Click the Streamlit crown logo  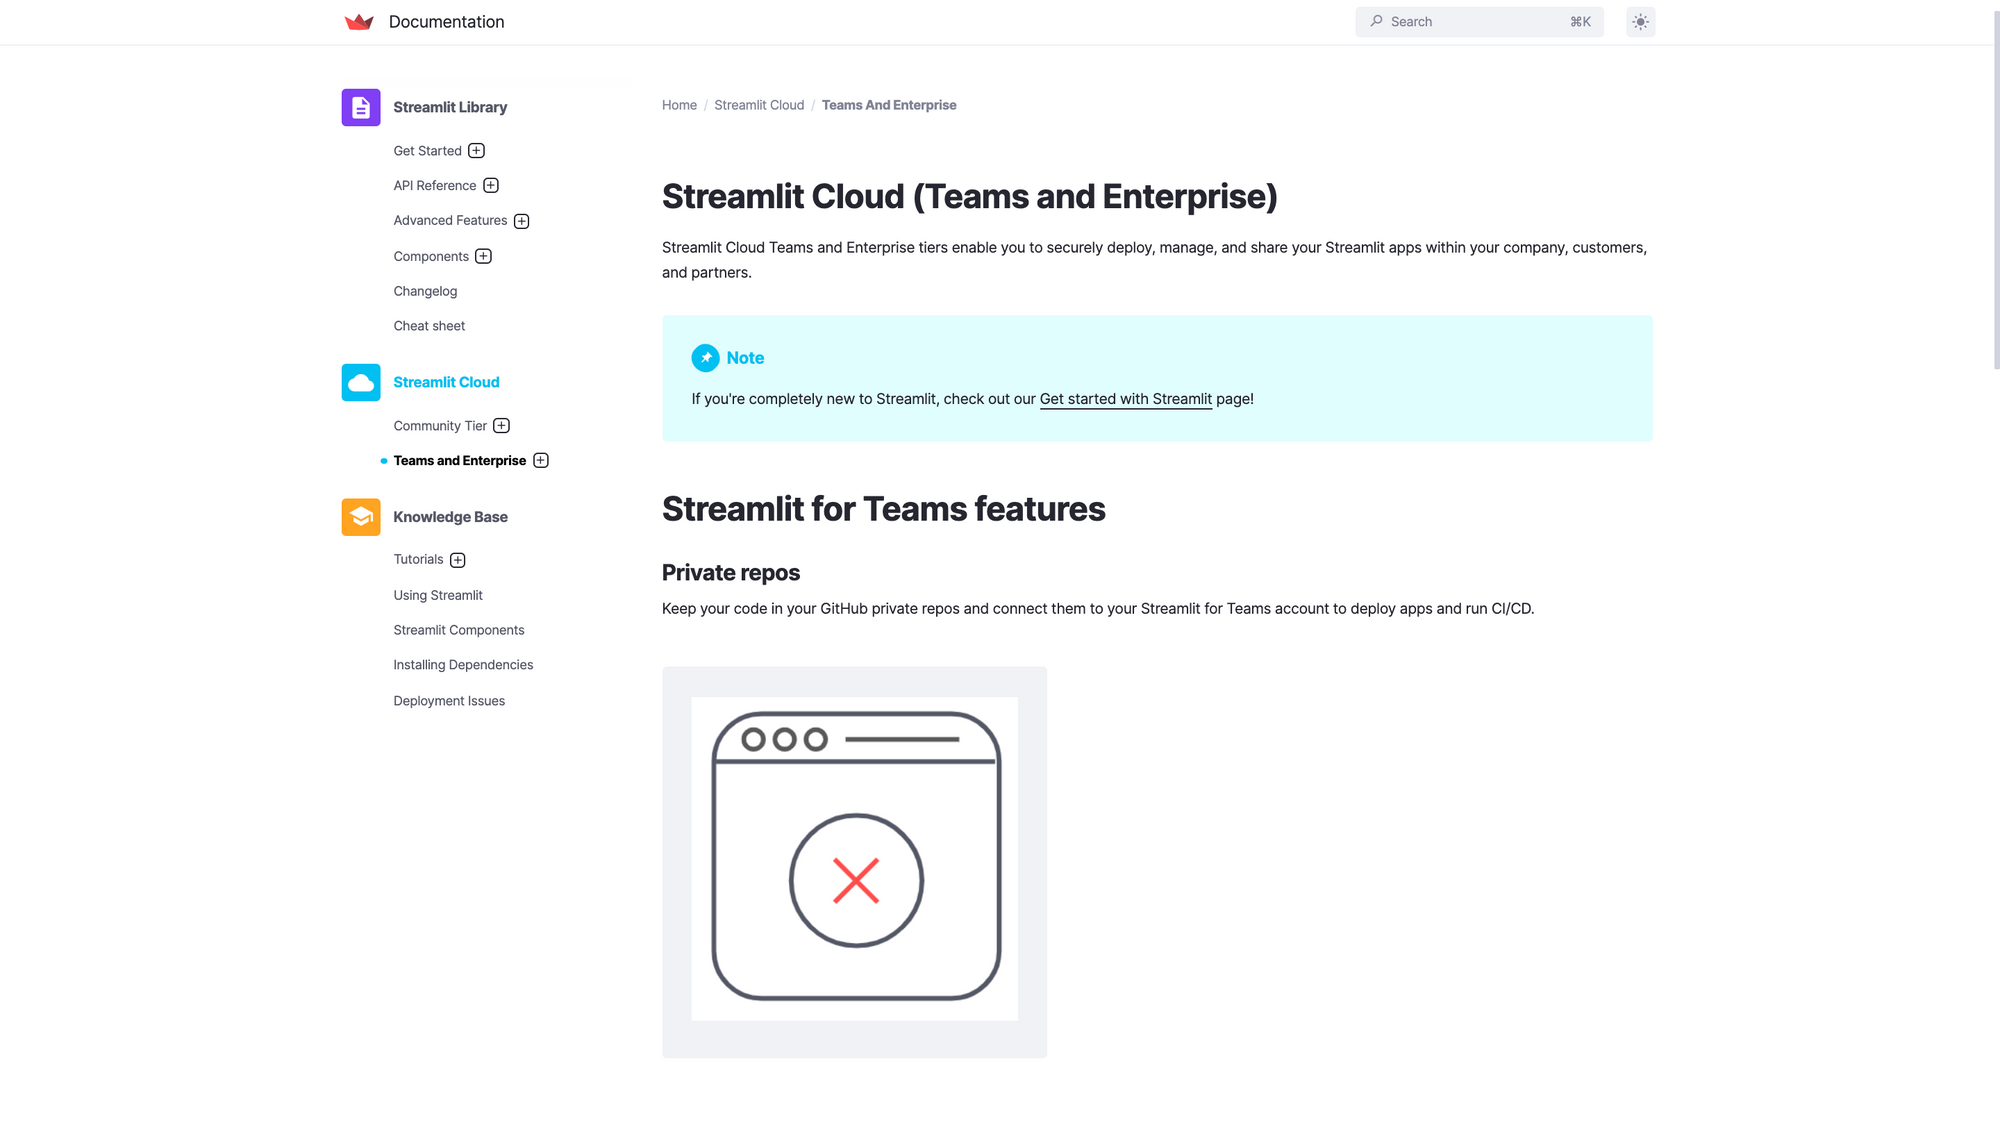(359, 22)
